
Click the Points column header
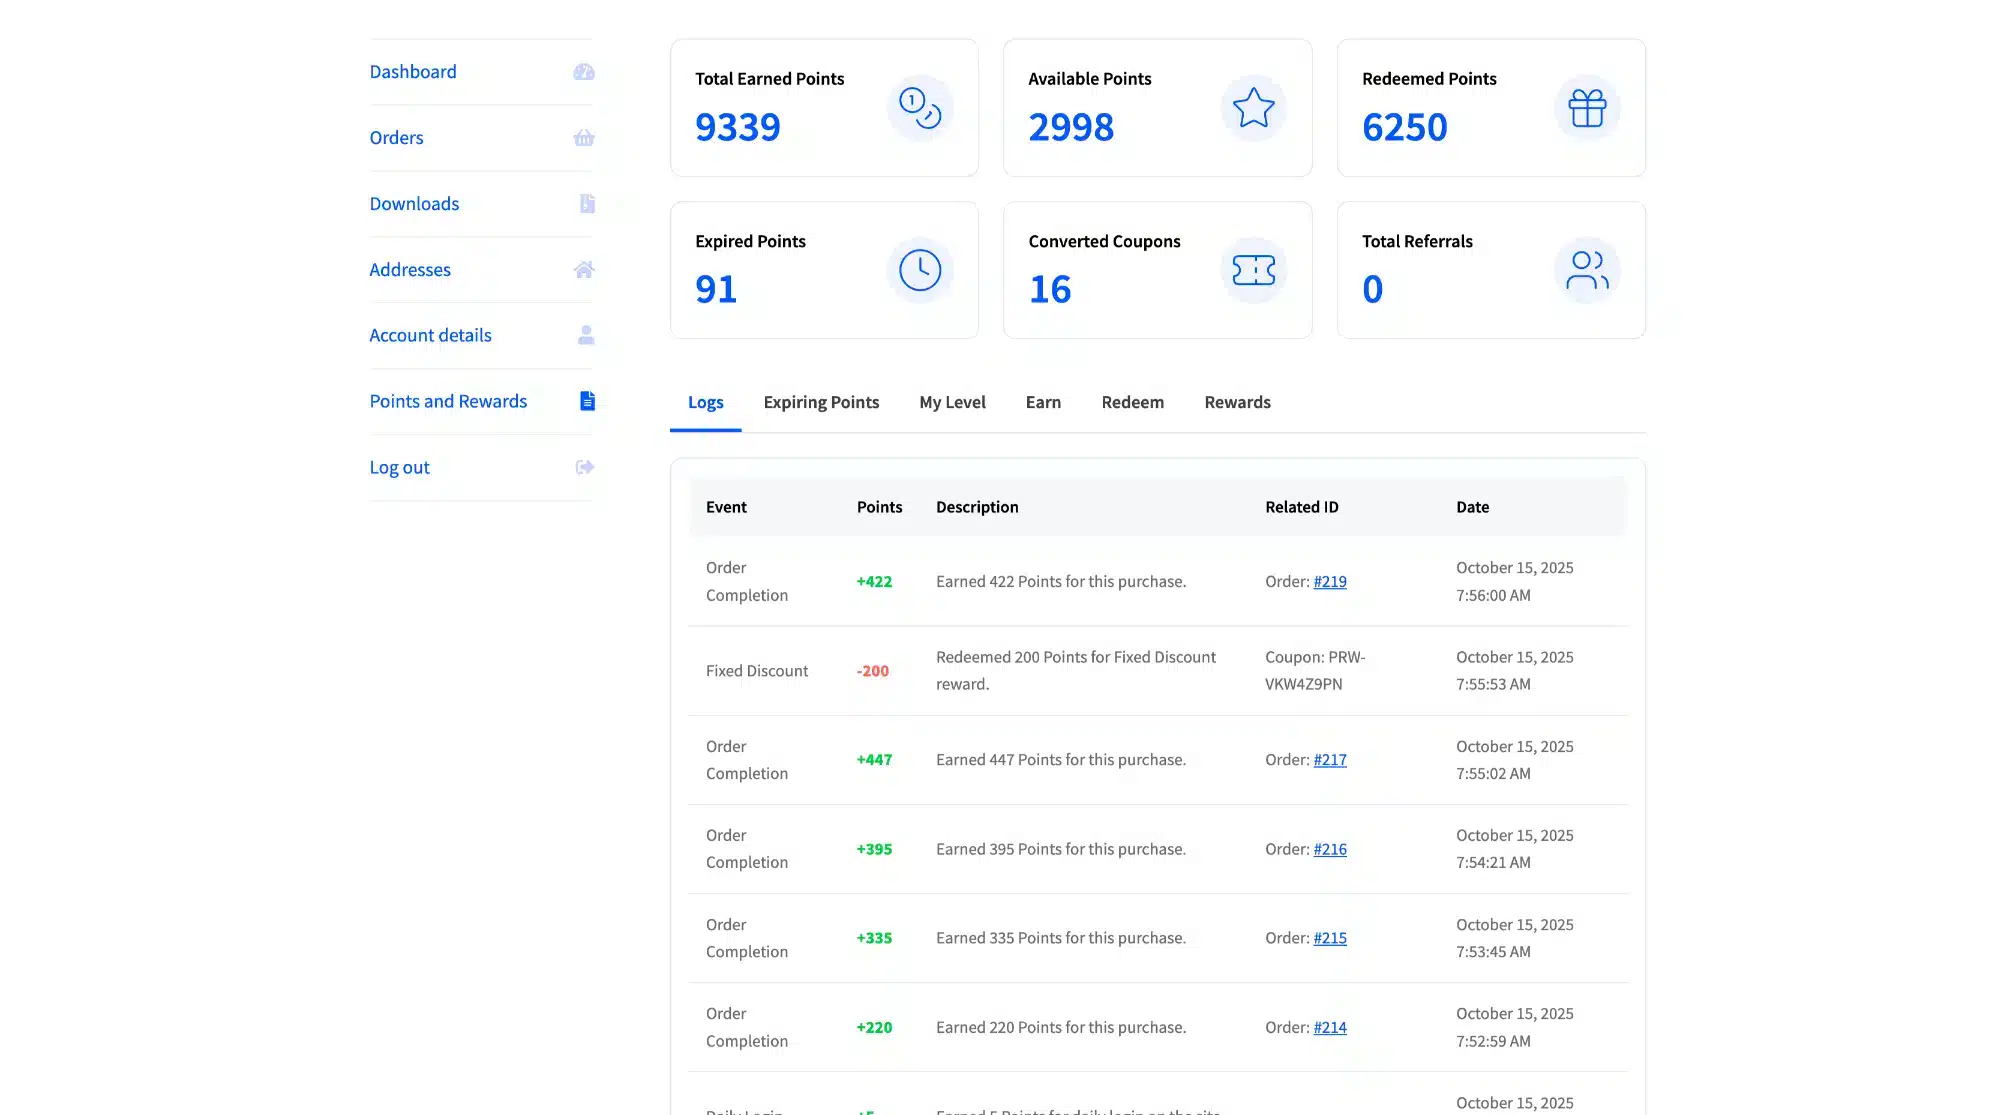879,507
